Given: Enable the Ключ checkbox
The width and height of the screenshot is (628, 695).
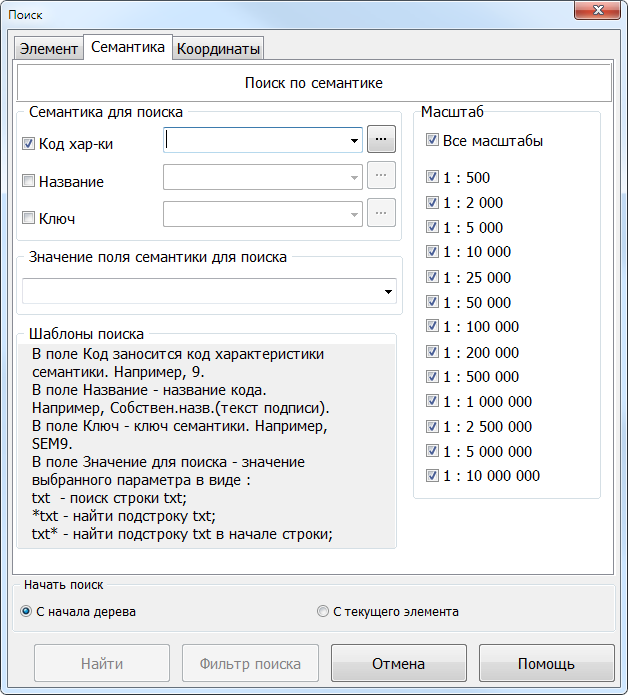Looking at the screenshot, I should [x=28, y=217].
